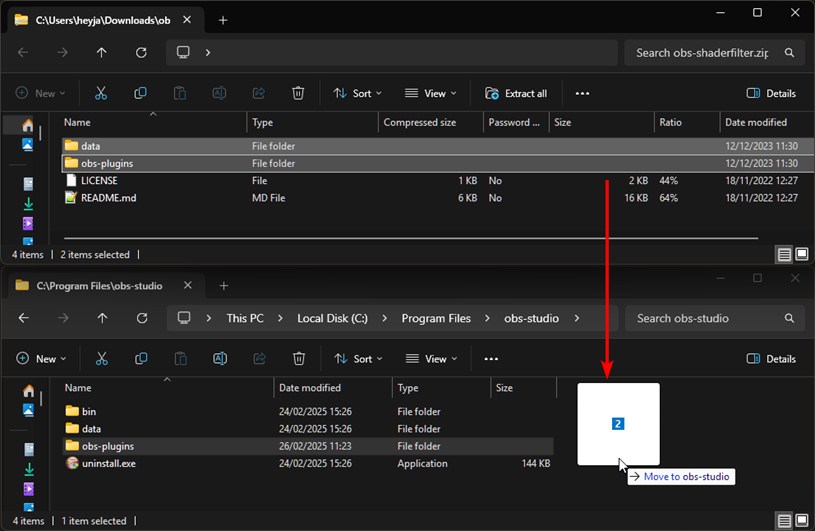Go up one level in upper window

(101, 52)
